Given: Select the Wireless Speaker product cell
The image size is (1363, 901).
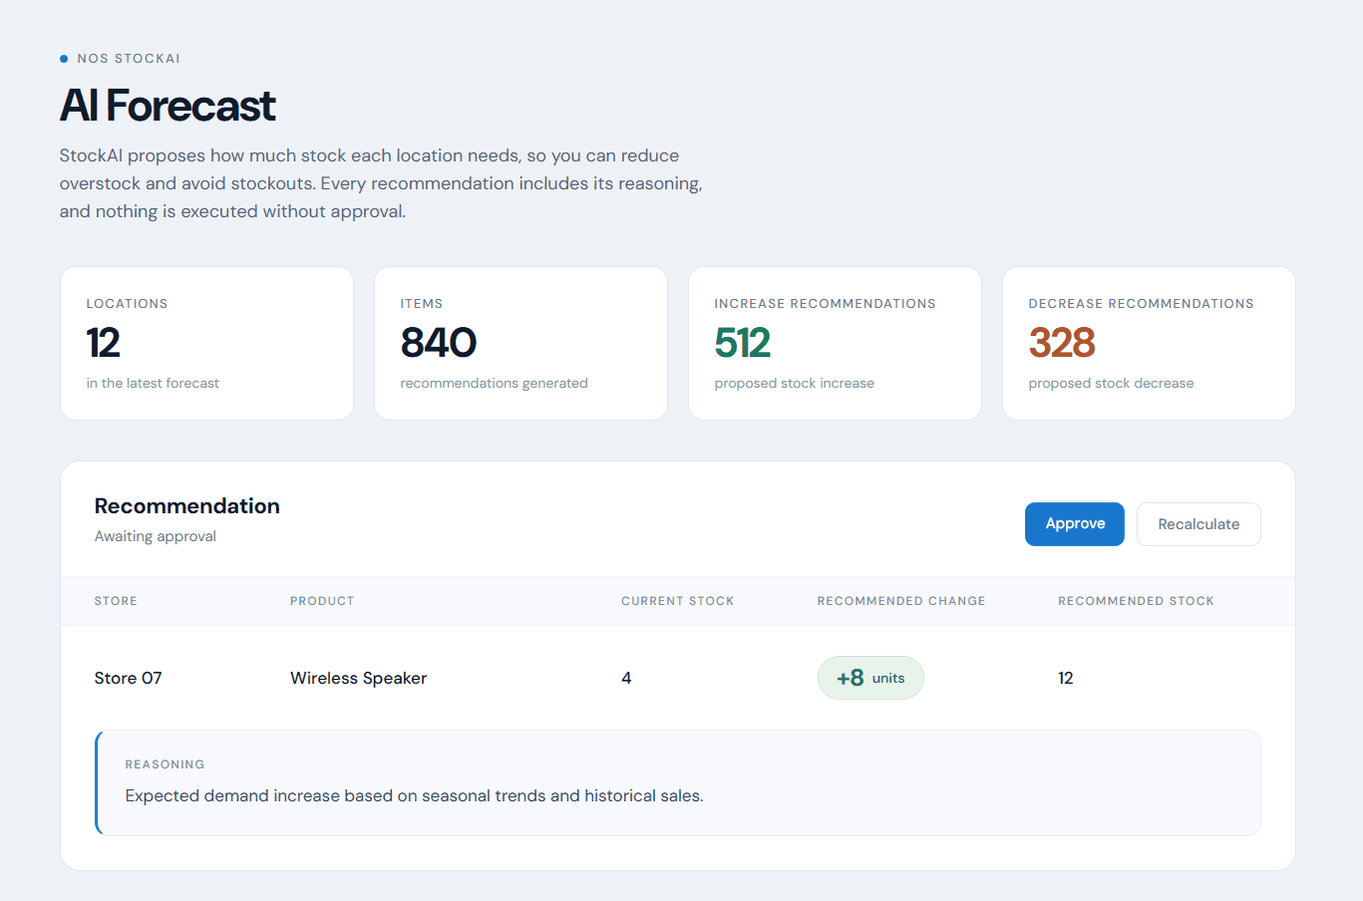Looking at the screenshot, I should (358, 678).
